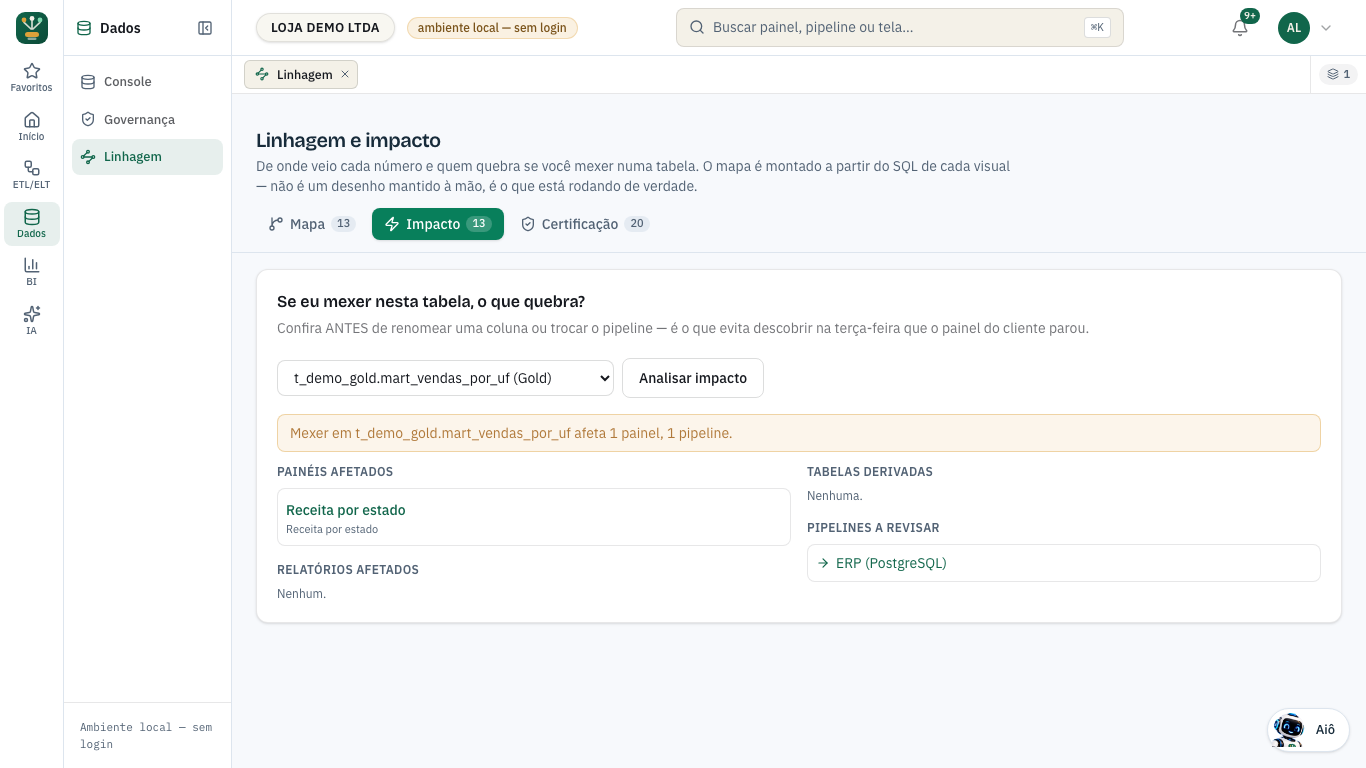Click the orange impact warning message
1366x768 pixels.
point(799,433)
